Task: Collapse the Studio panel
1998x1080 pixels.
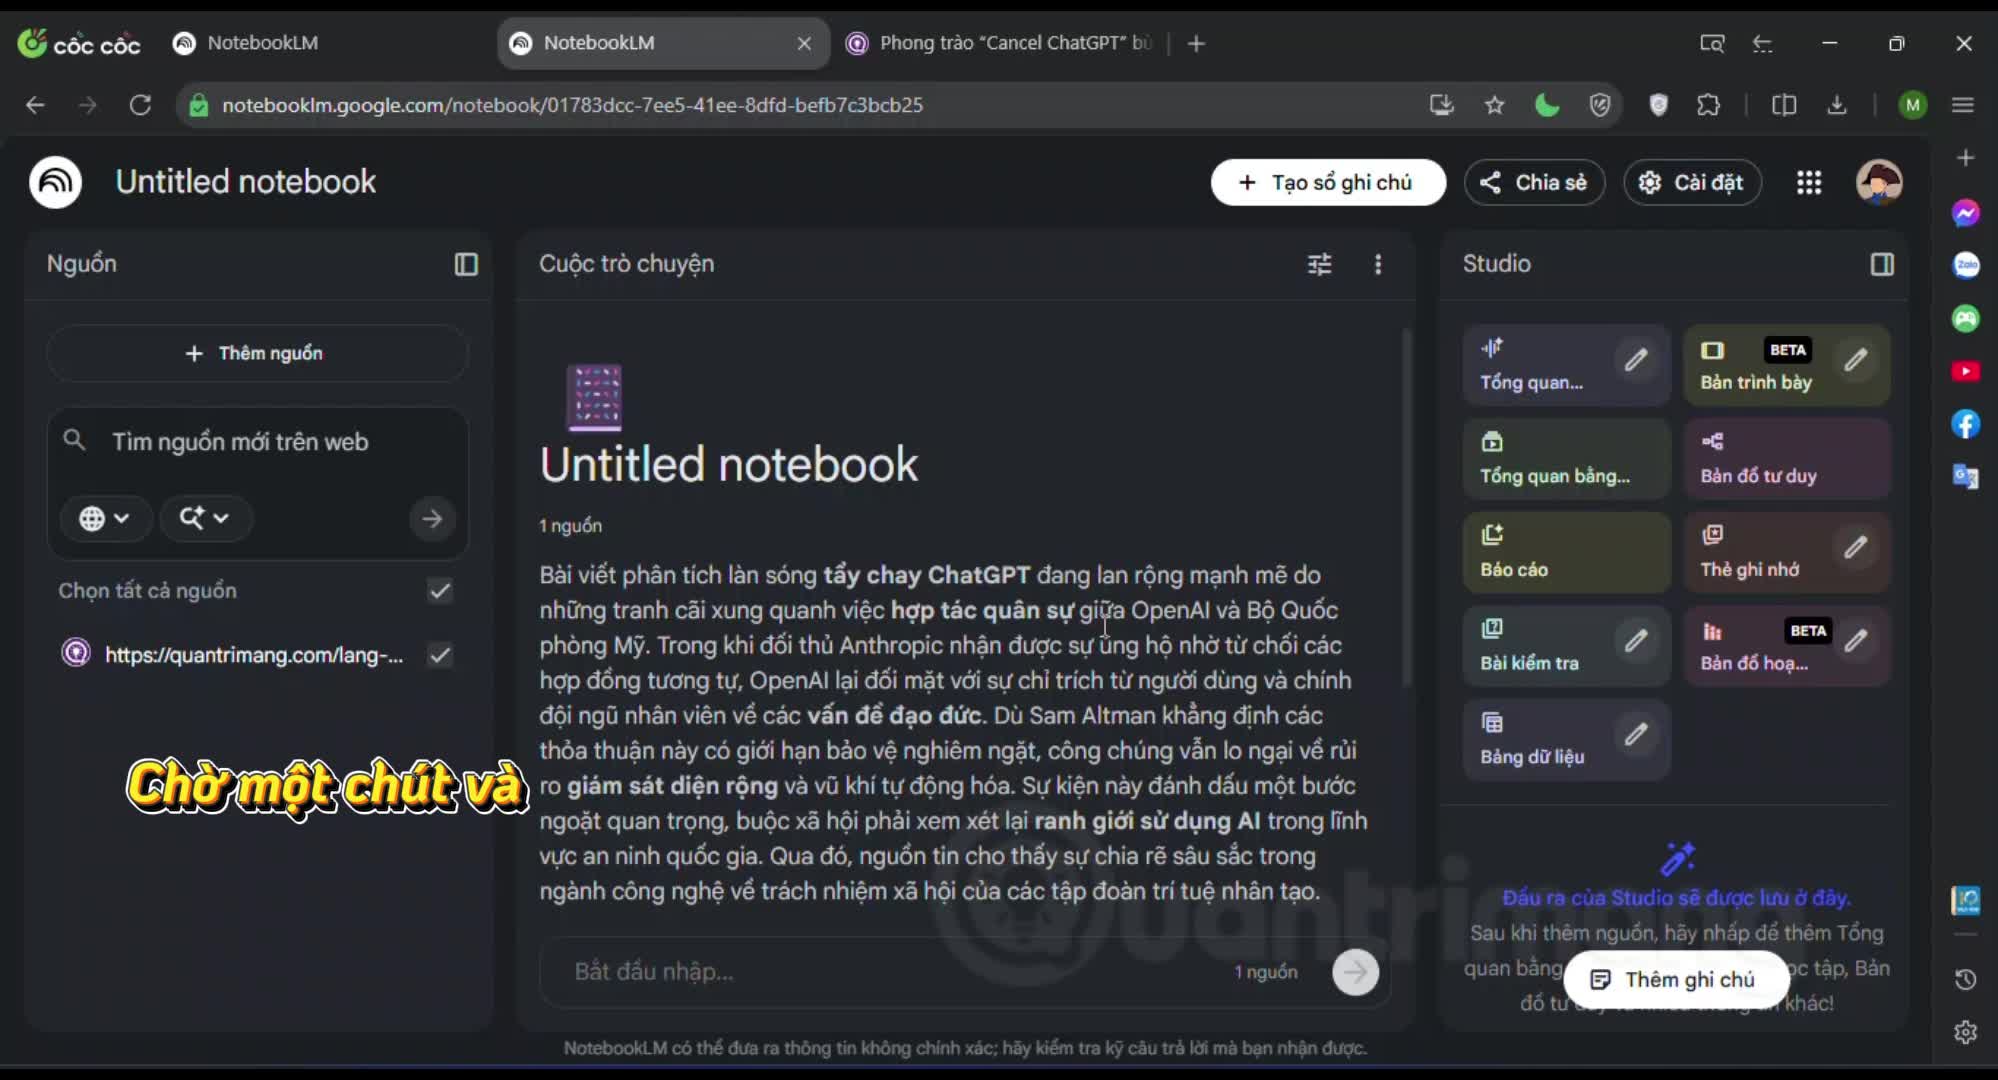Action: [x=1882, y=264]
